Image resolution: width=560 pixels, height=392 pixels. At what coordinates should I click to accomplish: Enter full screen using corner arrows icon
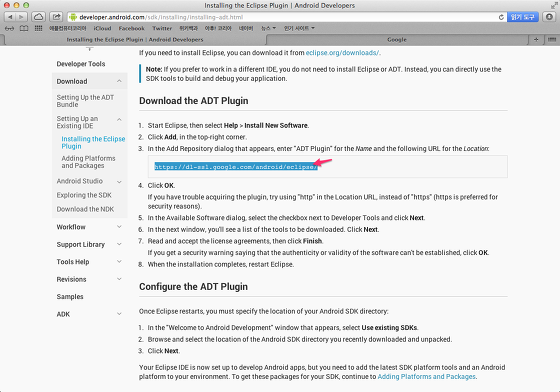click(554, 5)
